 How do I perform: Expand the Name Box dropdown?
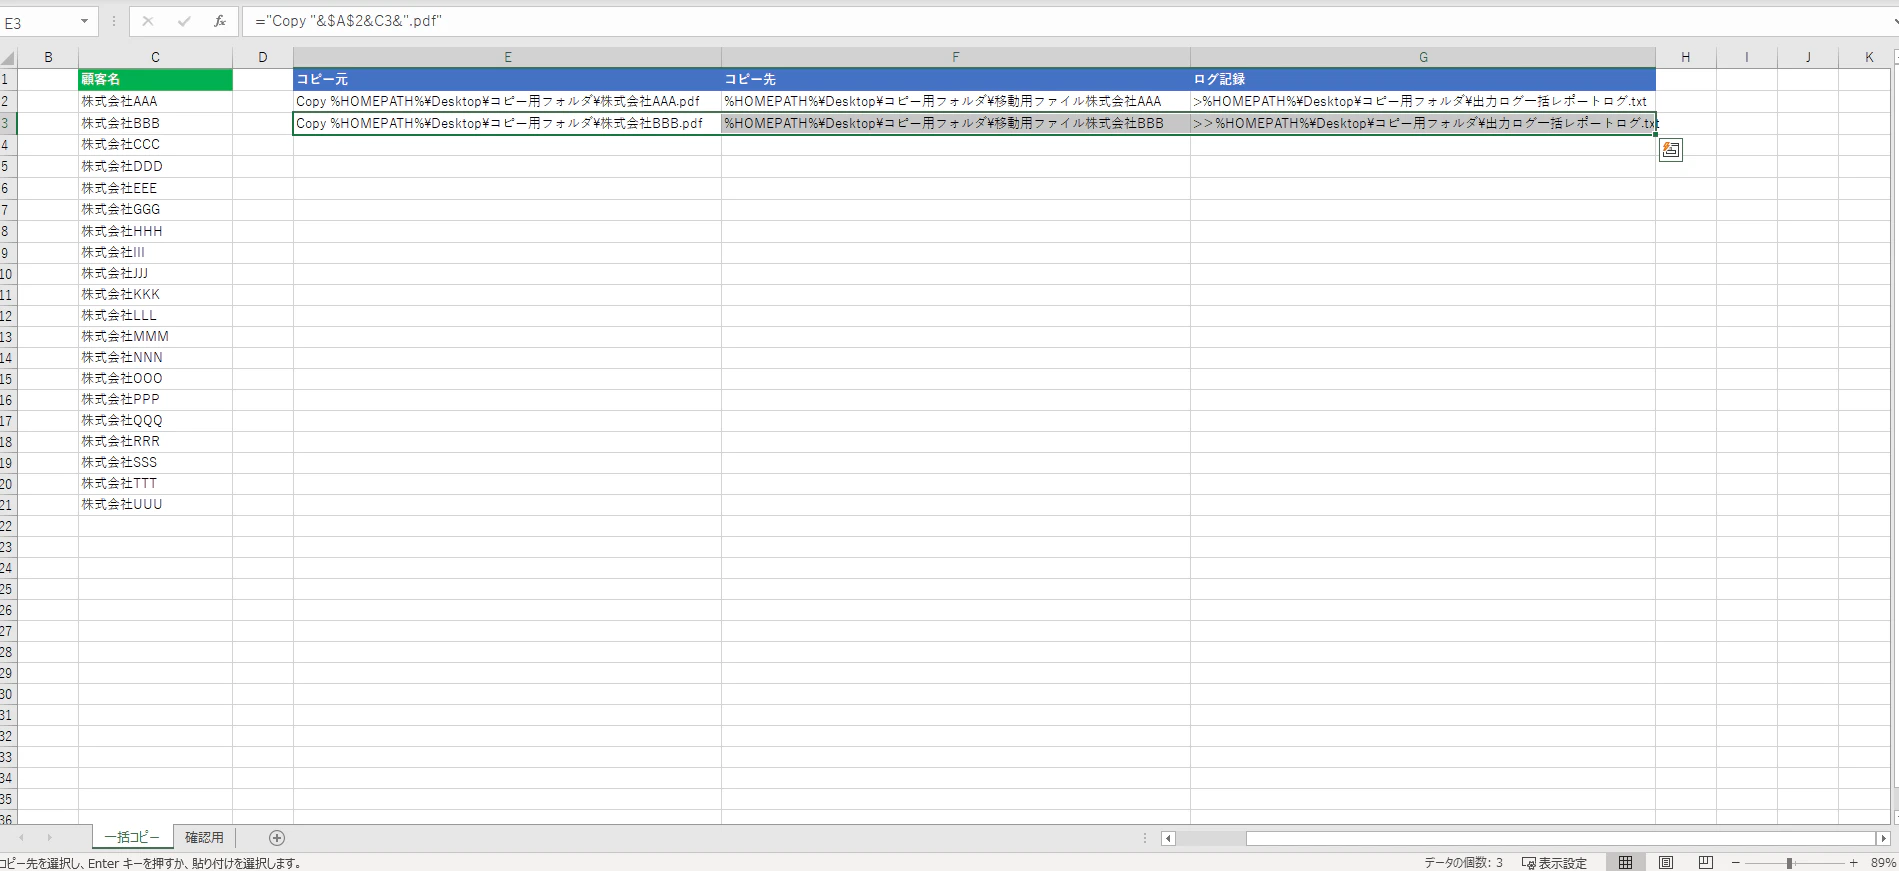tap(84, 21)
